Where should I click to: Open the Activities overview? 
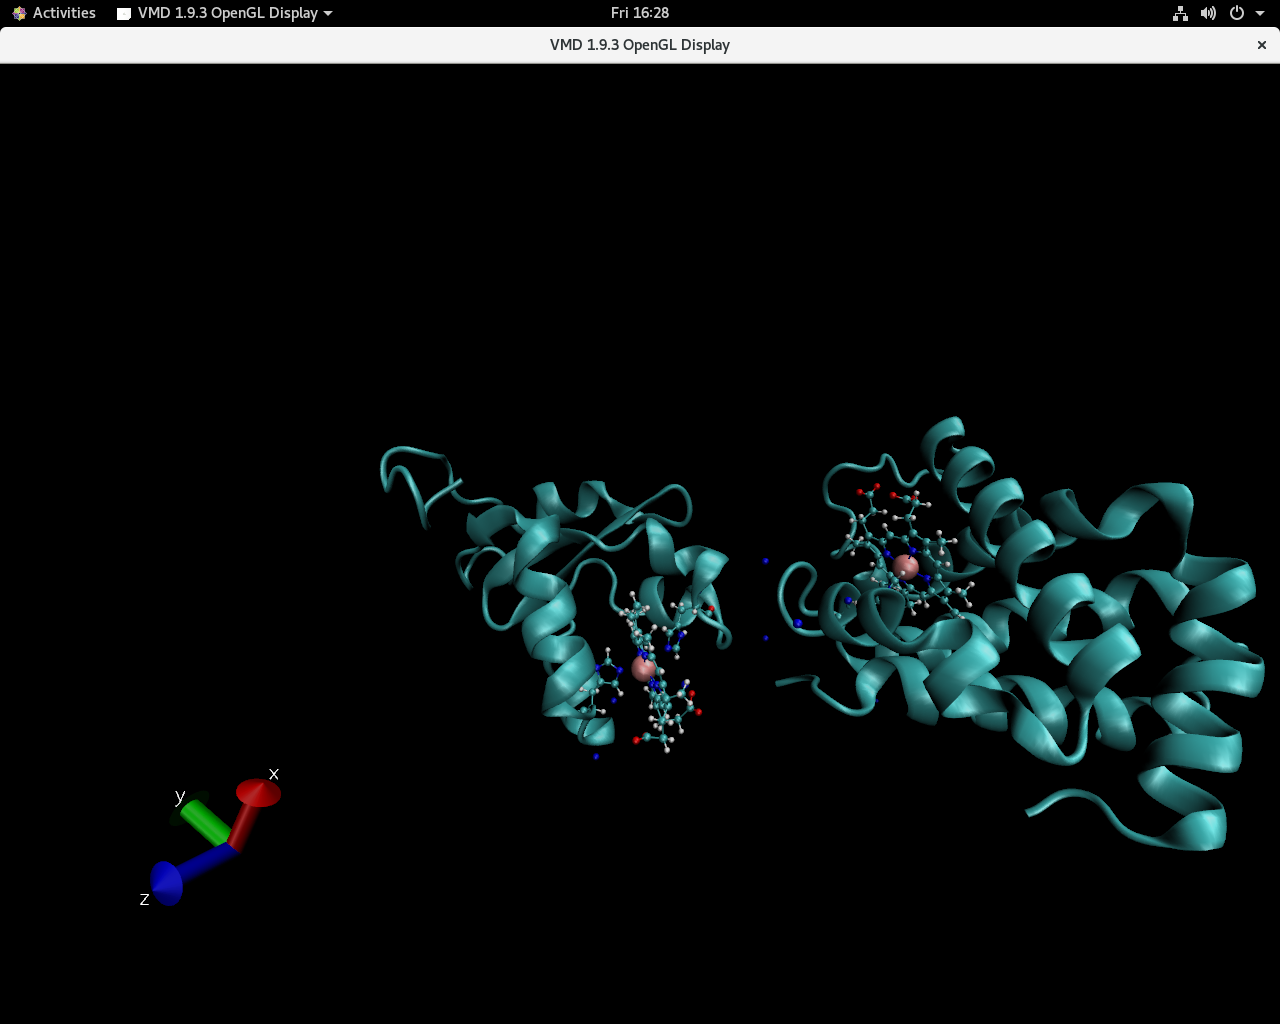click(x=54, y=13)
